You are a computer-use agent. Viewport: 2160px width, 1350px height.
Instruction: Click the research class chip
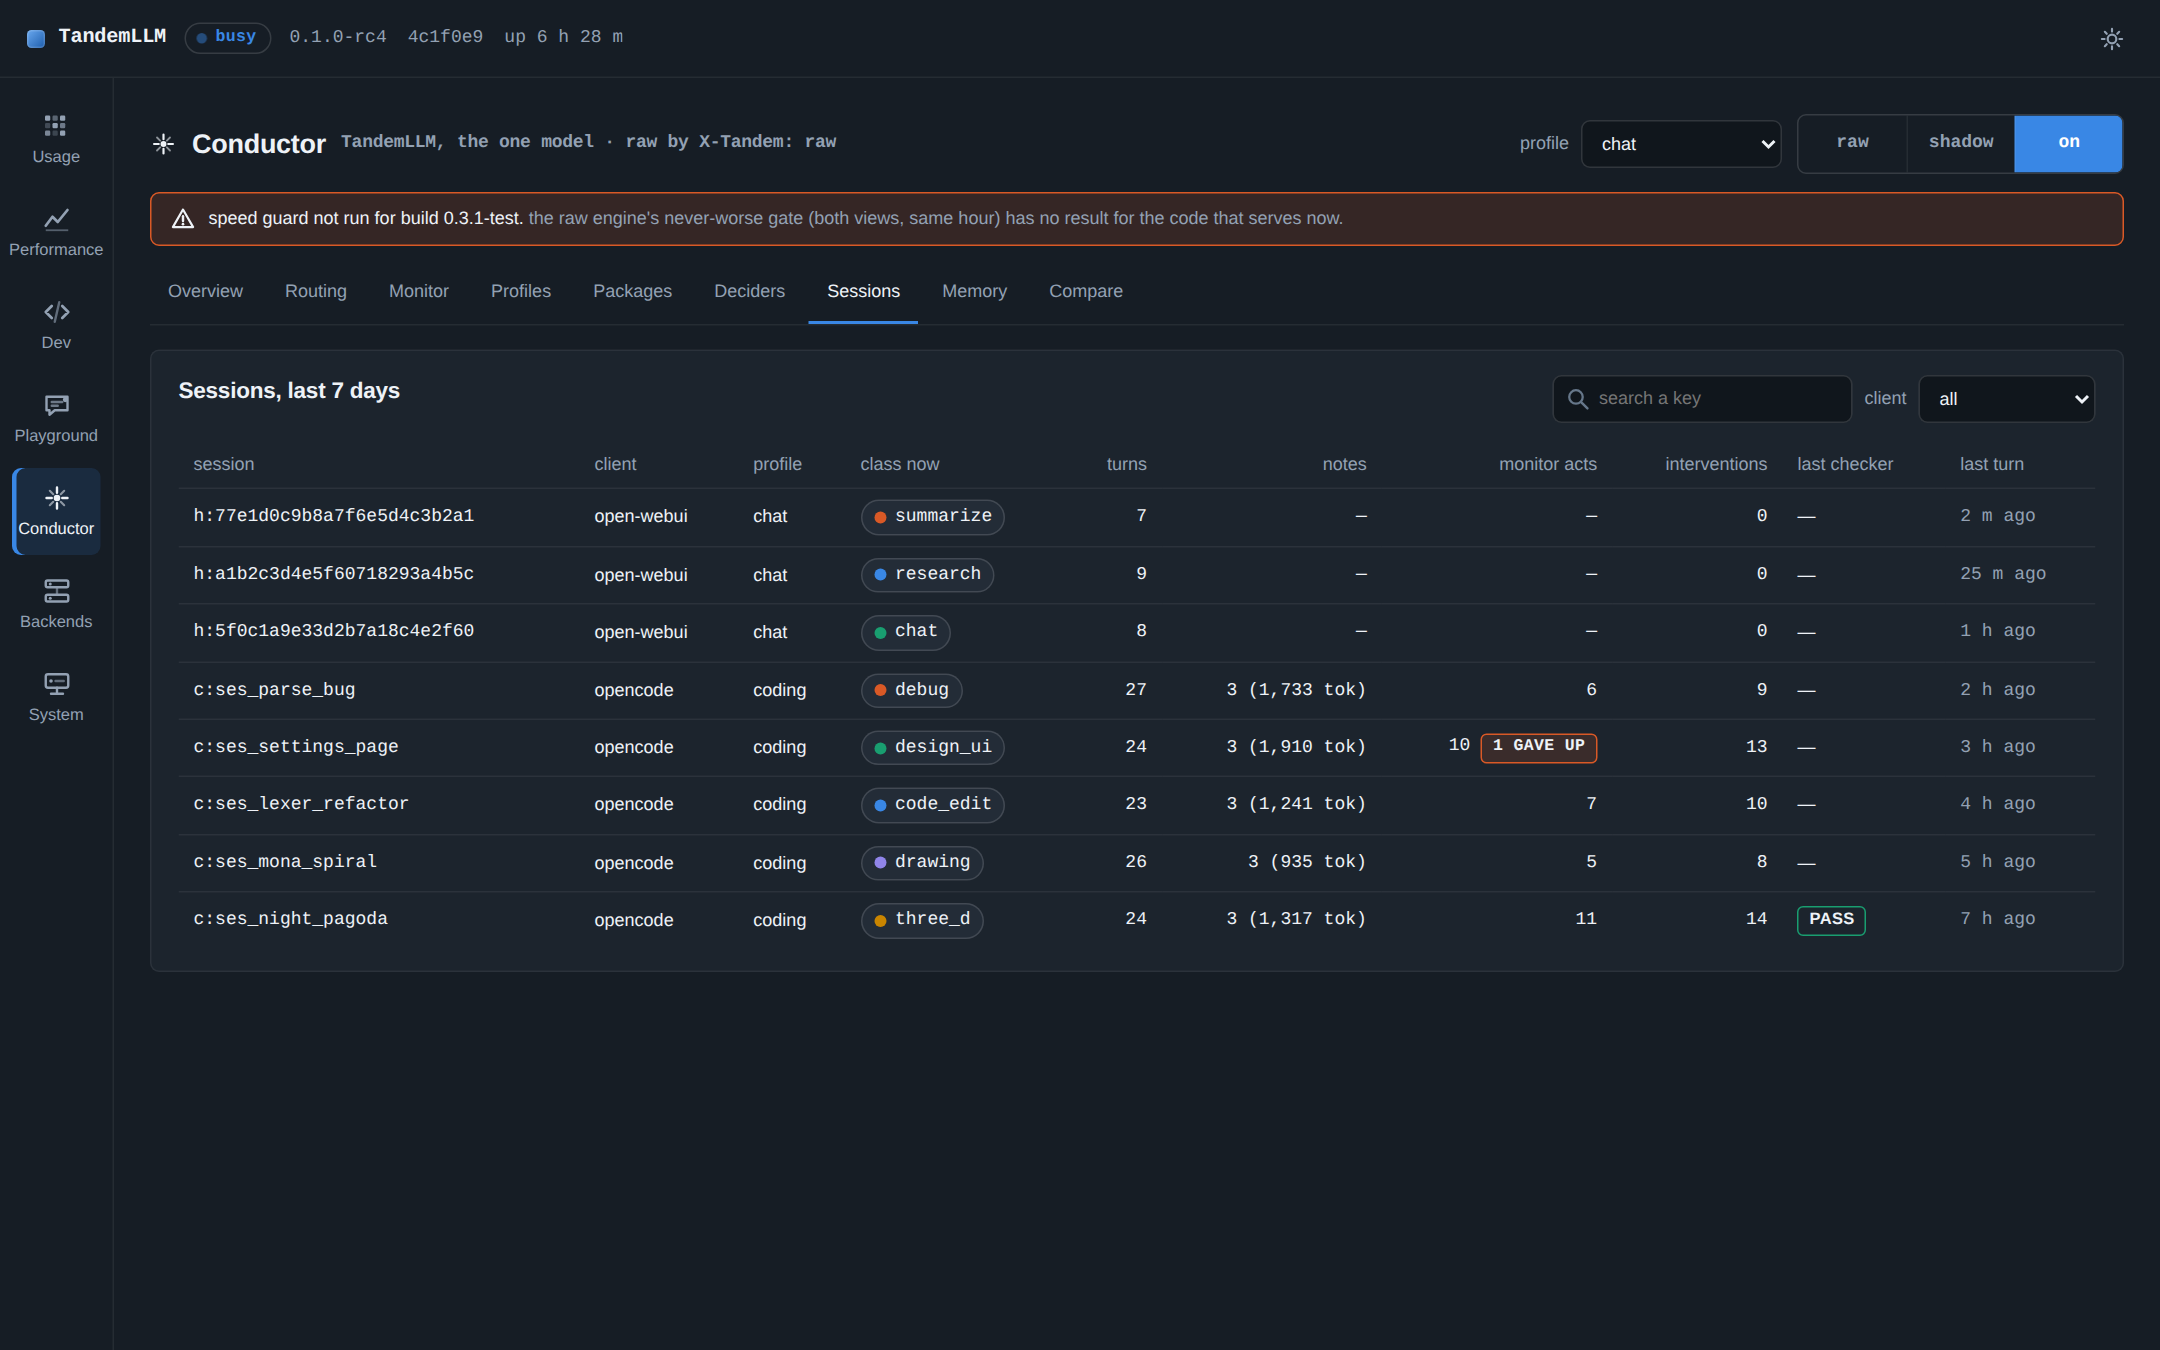click(927, 575)
